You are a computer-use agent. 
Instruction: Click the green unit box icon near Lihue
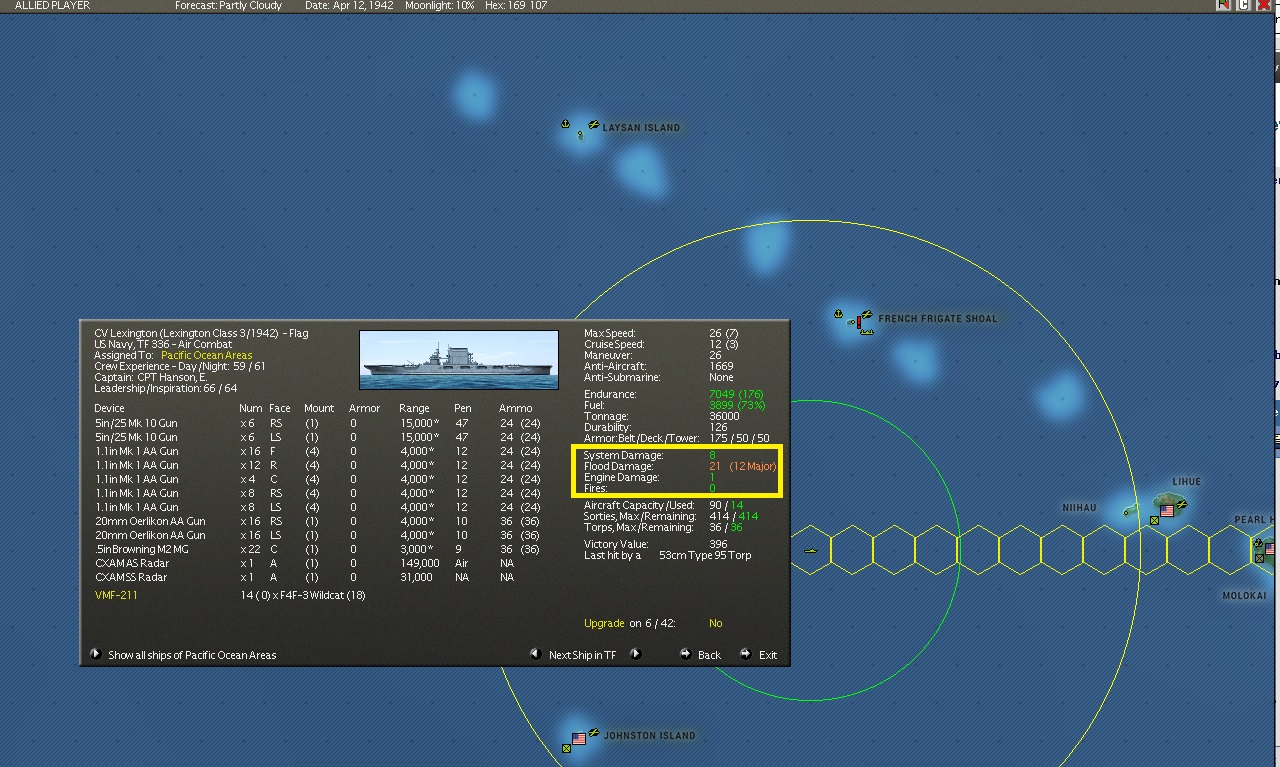[1154, 520]
